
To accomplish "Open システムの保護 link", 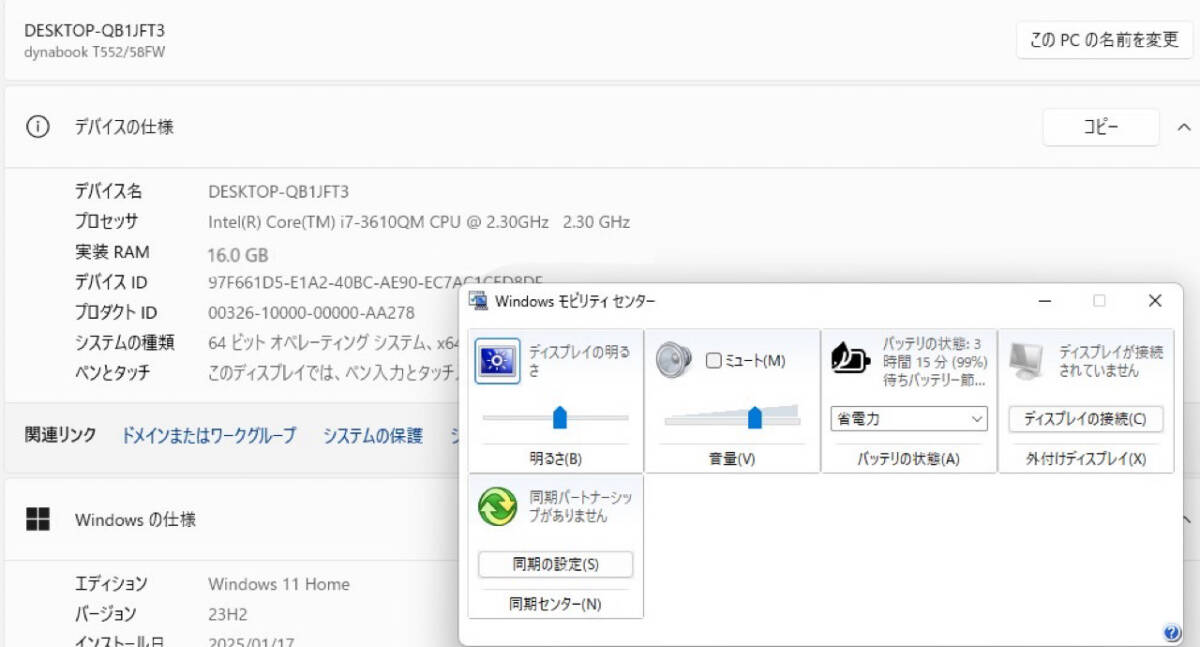I will (373, 435).
